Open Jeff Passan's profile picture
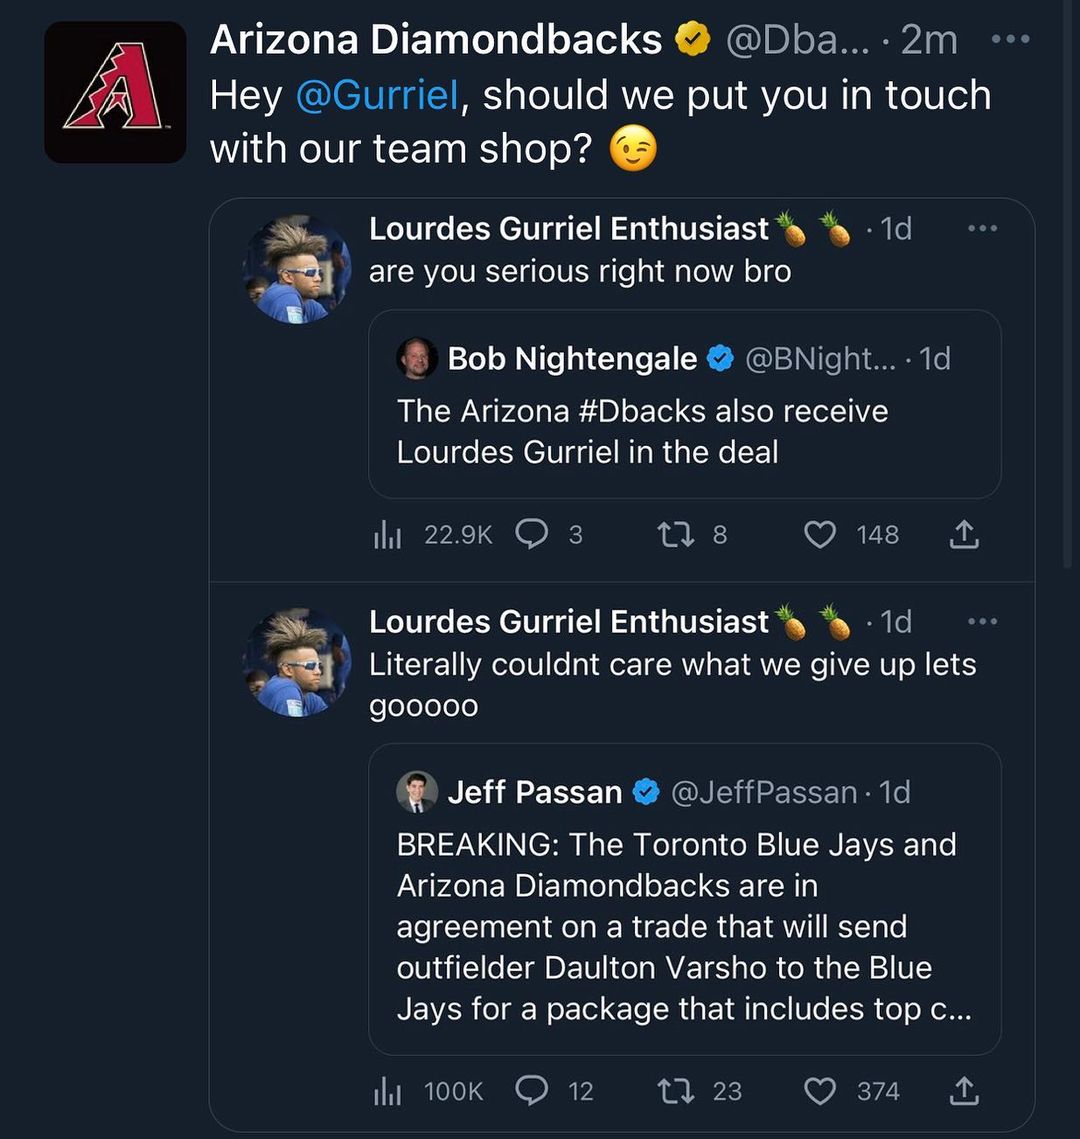The width and height of the screenshot is (1080, 1139). tap(417, 792)
